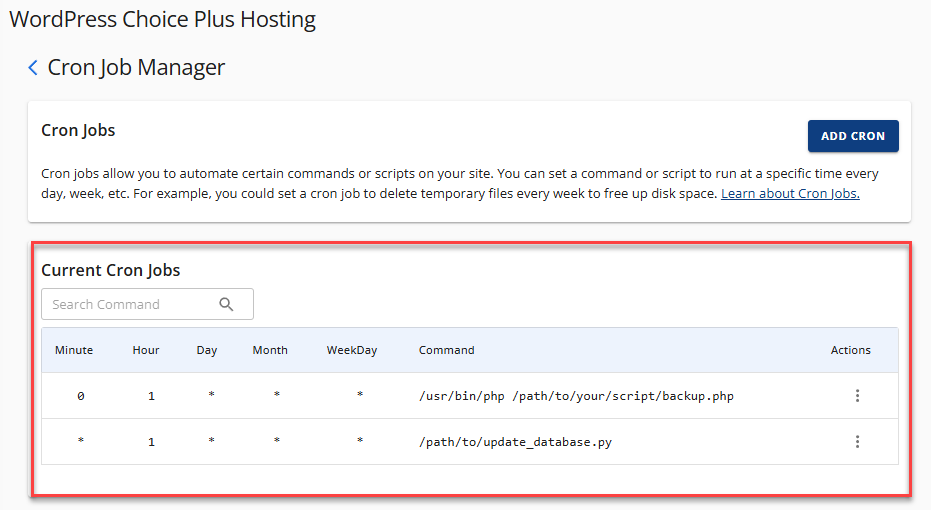Screen dimensions: 931x510
Task: Click the hour value 1 in update_database.py row
Action: [151, 442]
